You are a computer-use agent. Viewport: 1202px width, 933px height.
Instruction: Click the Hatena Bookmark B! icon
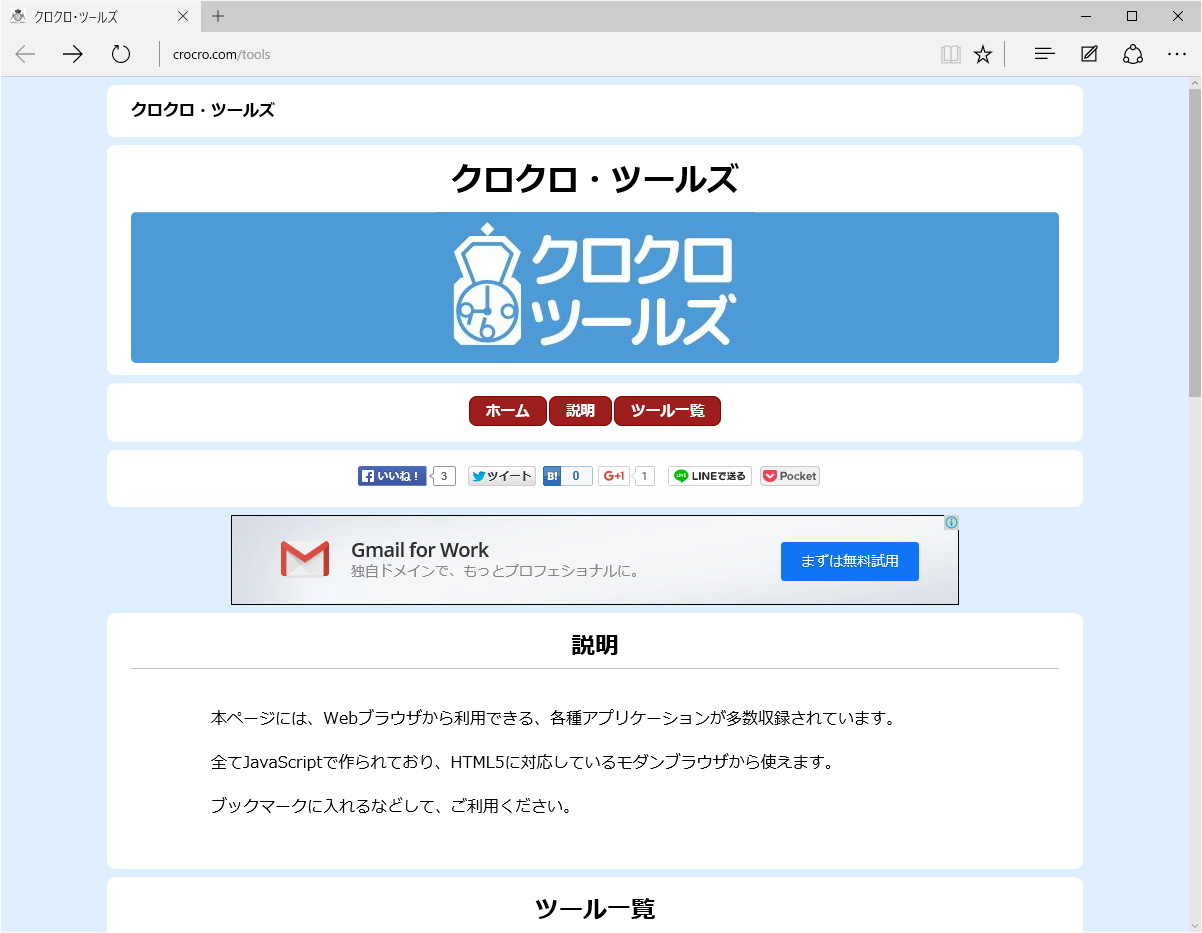pos(554,475)
